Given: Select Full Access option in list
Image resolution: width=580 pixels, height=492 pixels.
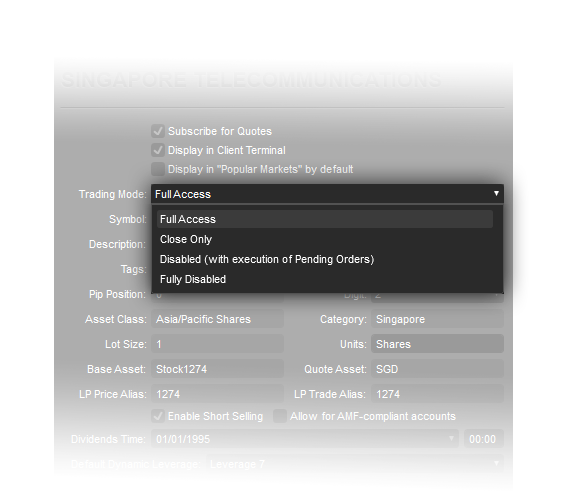Looking at the screenshot, I should tap(325, 219).
